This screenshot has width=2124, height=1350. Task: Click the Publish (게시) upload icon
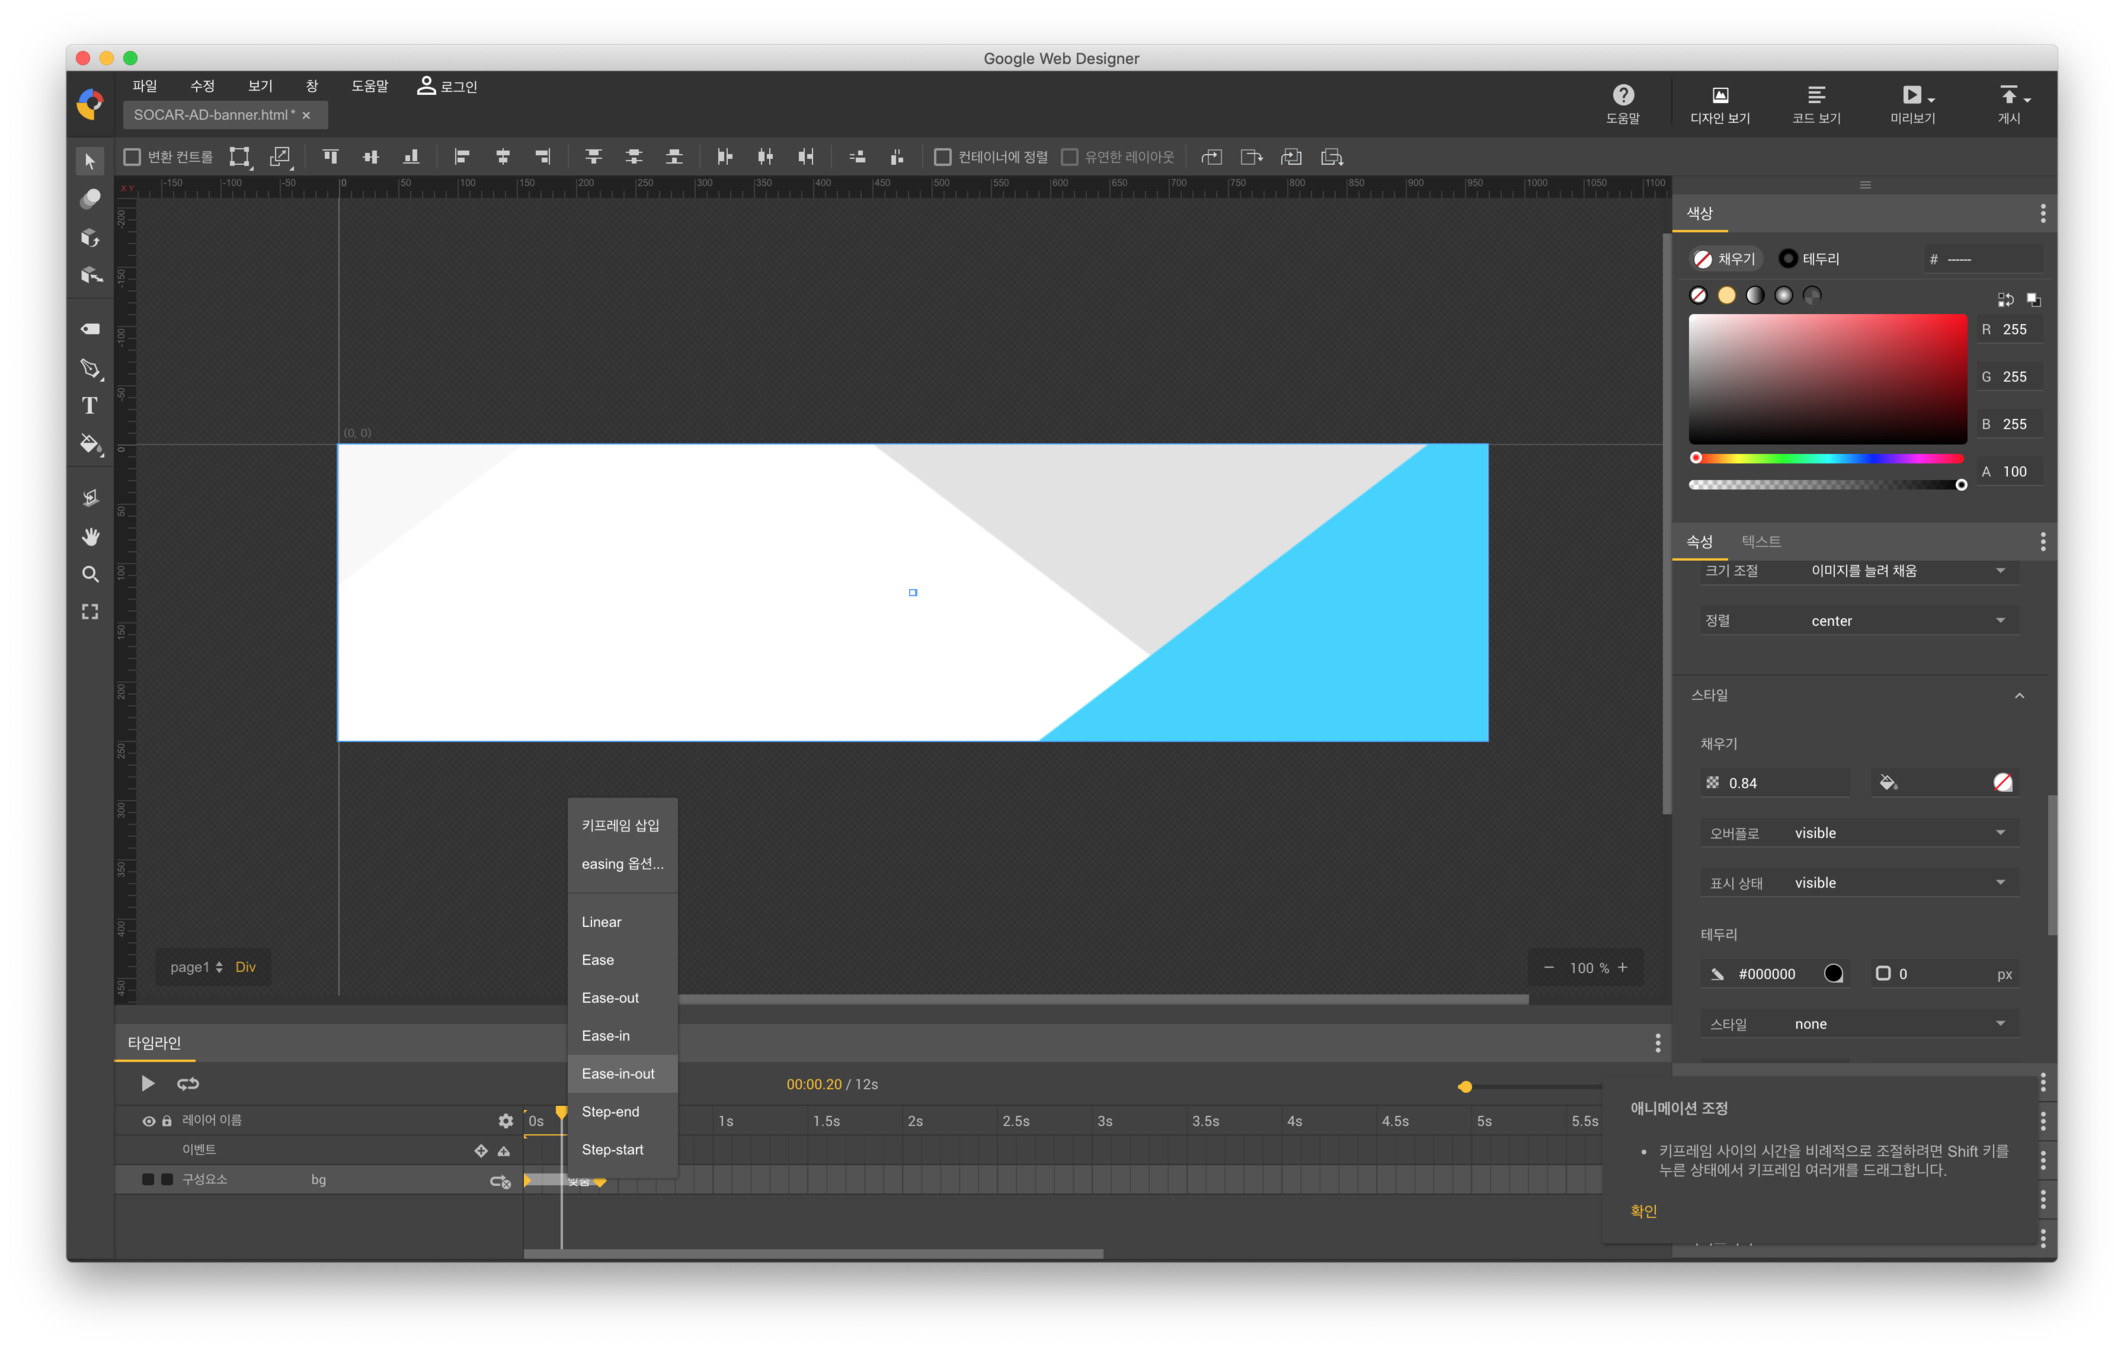[2009, 96]
